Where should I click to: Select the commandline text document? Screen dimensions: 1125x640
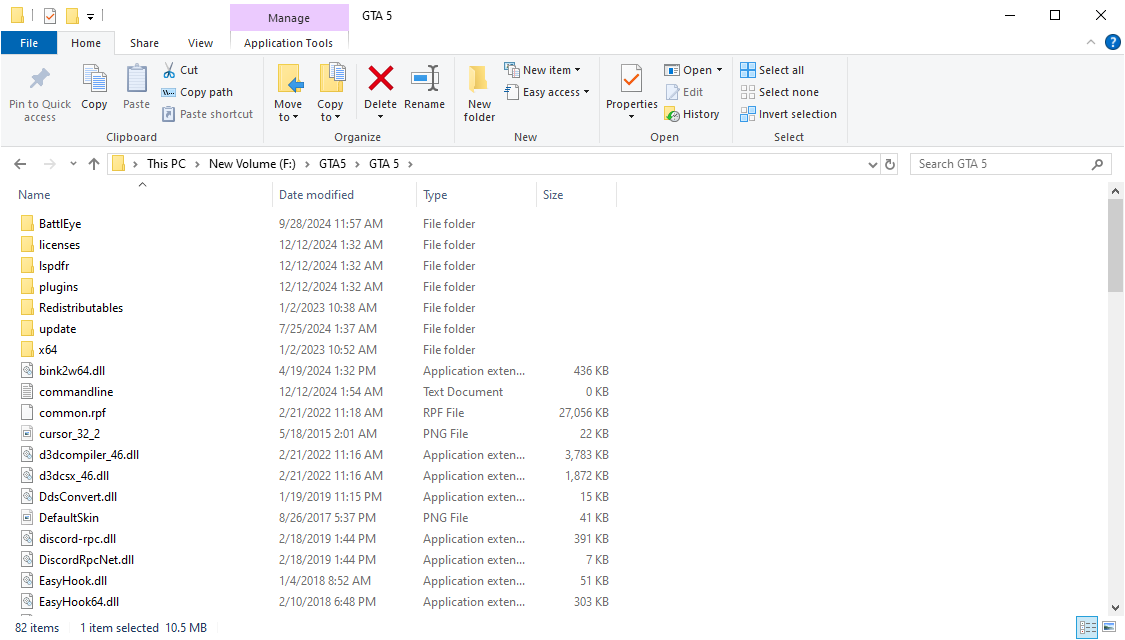pos(76,392)
